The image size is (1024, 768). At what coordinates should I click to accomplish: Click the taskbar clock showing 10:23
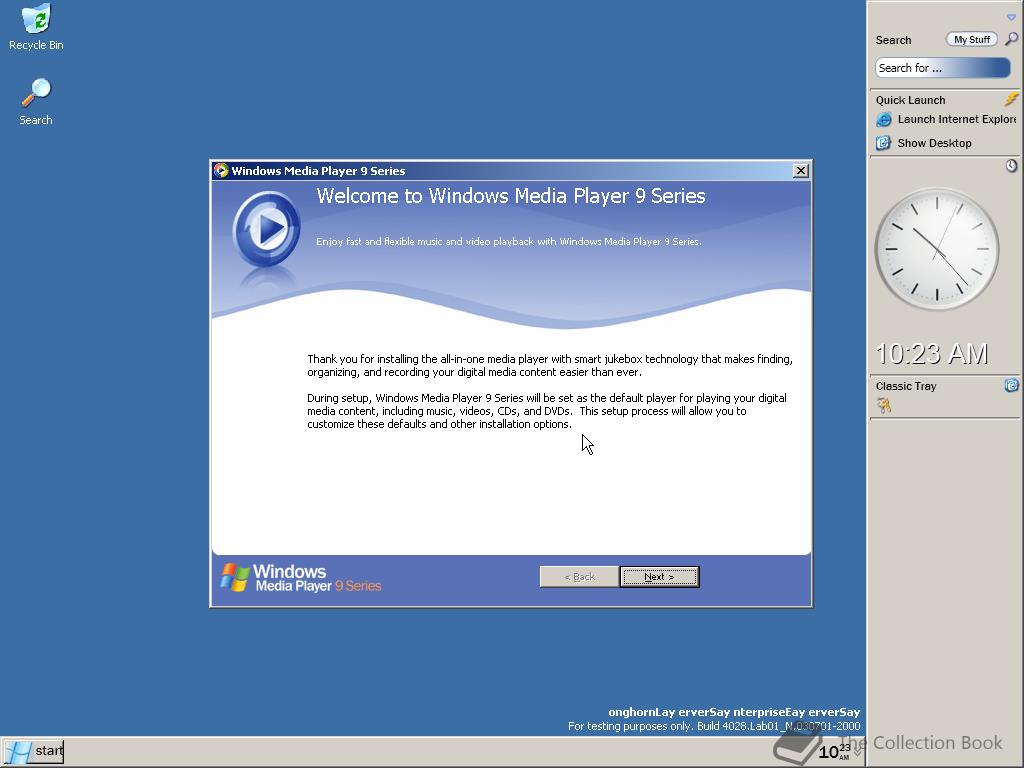click(x=835, y=751)
